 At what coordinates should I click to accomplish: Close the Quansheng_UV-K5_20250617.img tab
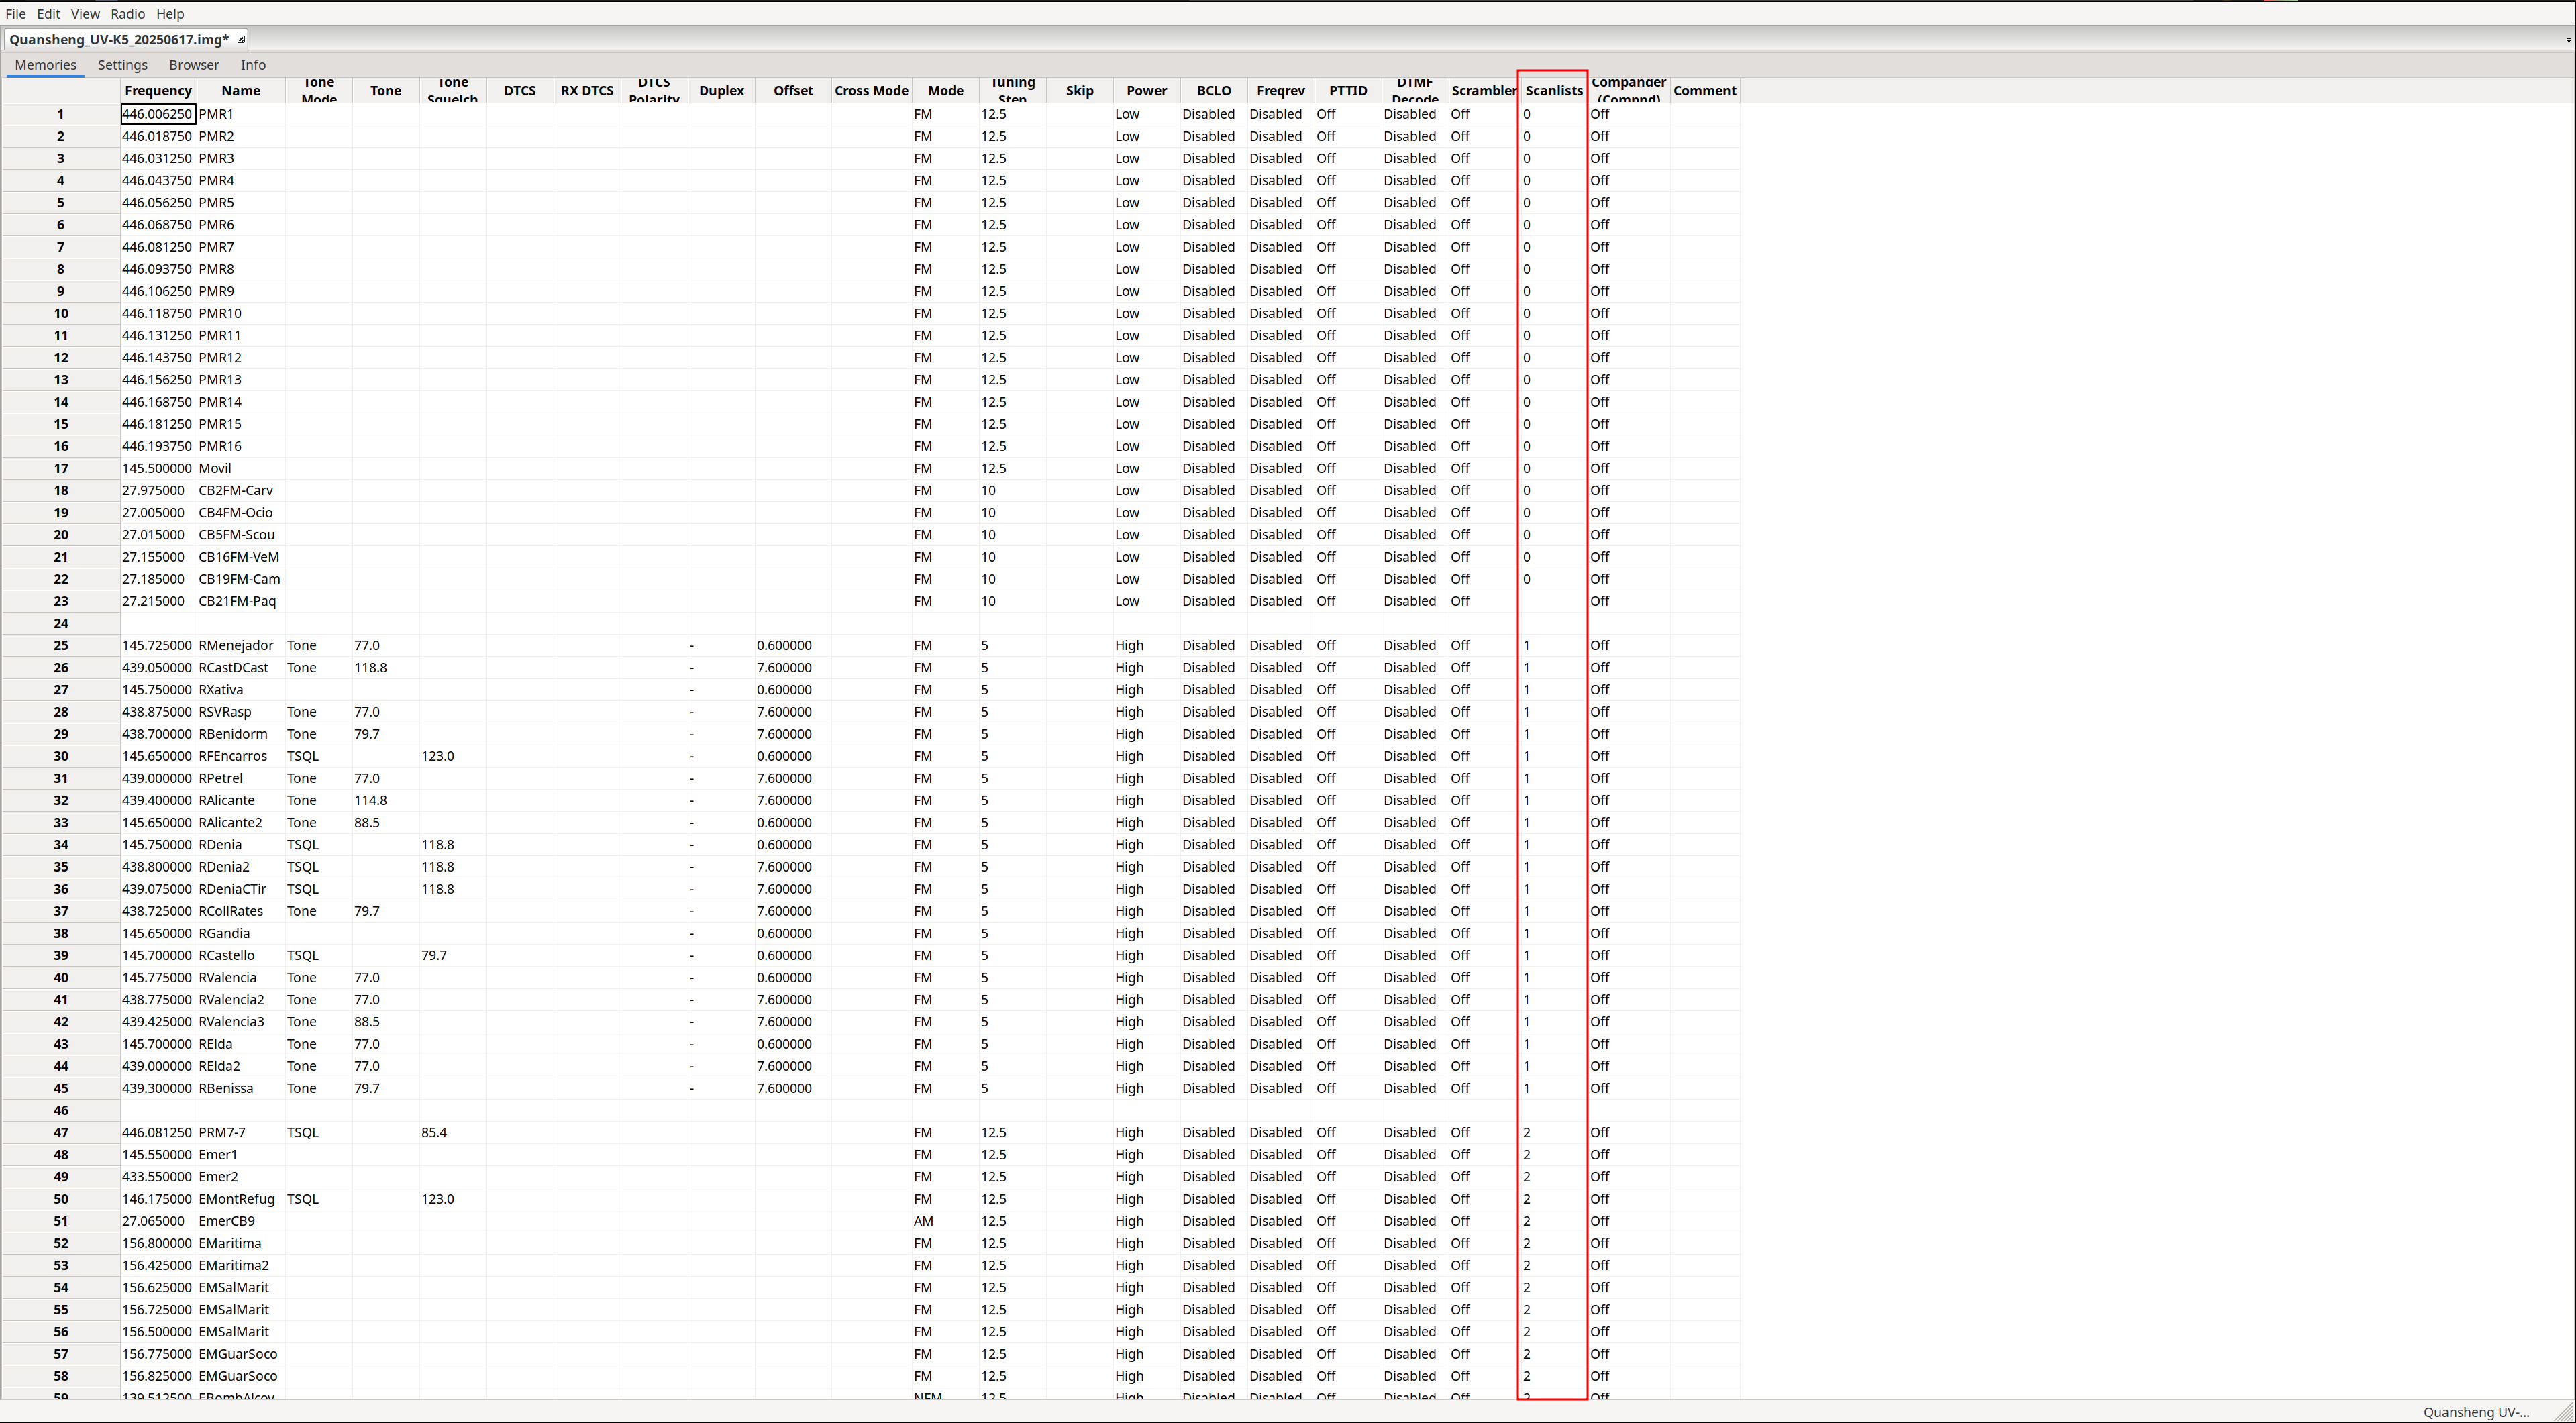[x=241, y=39]
